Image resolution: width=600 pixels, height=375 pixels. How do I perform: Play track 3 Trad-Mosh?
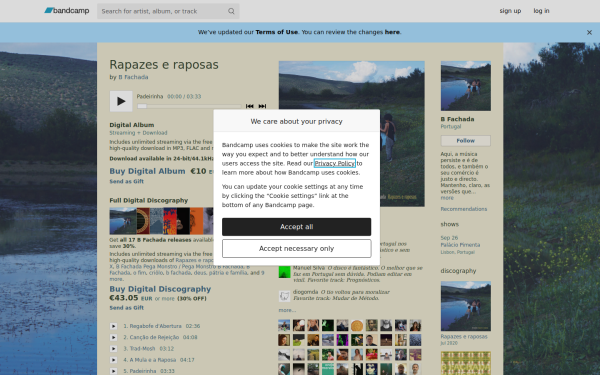click(x=113, y=349)
